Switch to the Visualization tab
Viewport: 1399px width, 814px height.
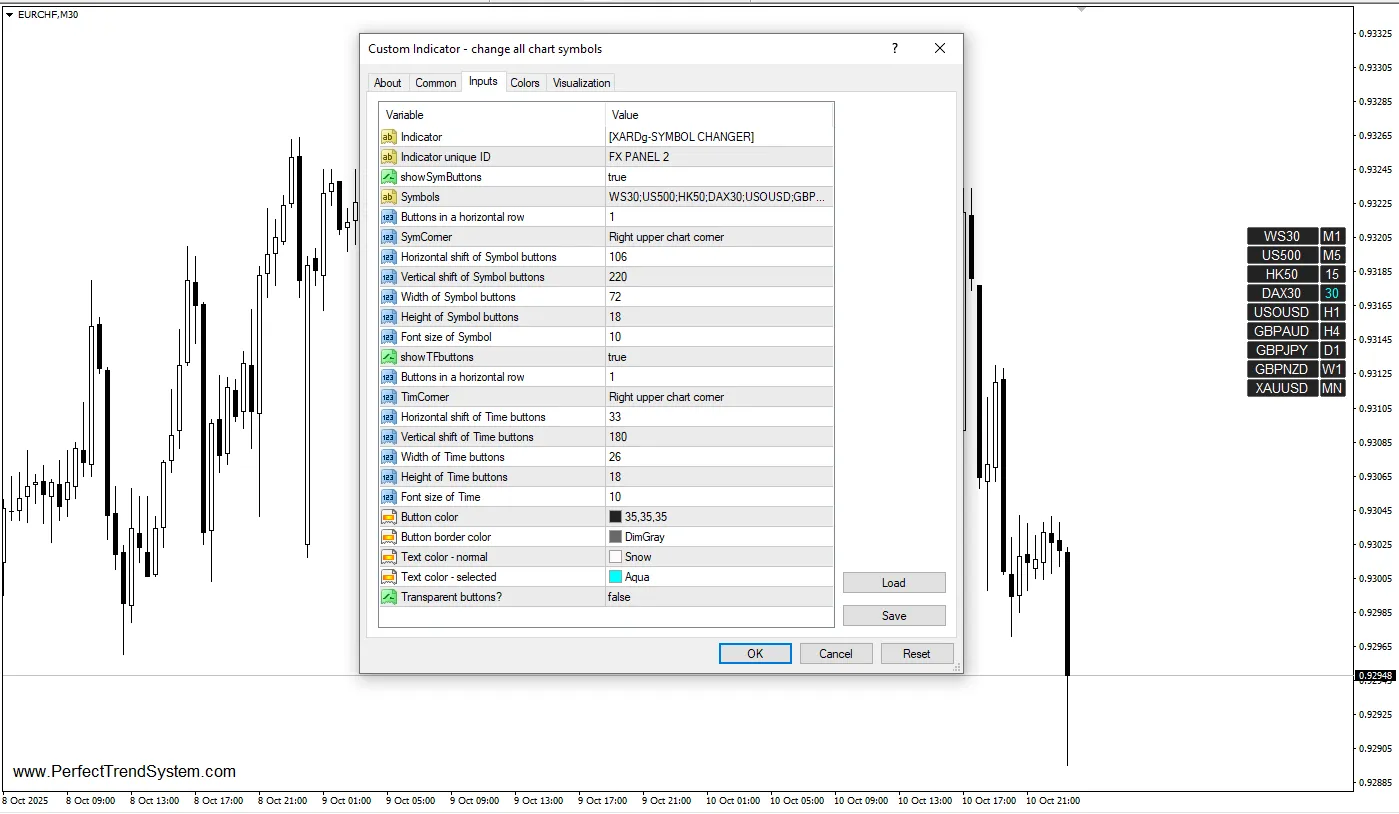(x=580, y=82)
